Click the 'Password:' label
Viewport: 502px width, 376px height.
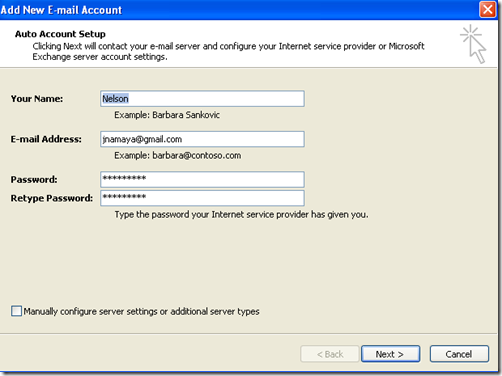[34, 180]
